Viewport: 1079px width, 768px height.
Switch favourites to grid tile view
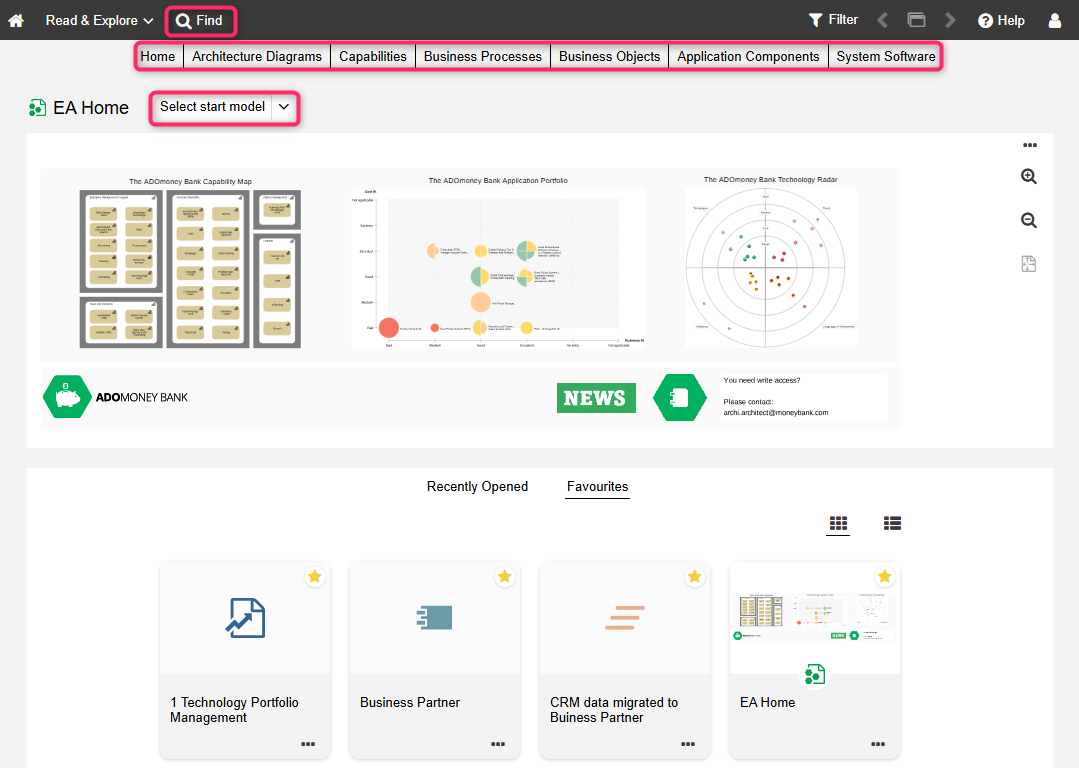click(838, 523)
